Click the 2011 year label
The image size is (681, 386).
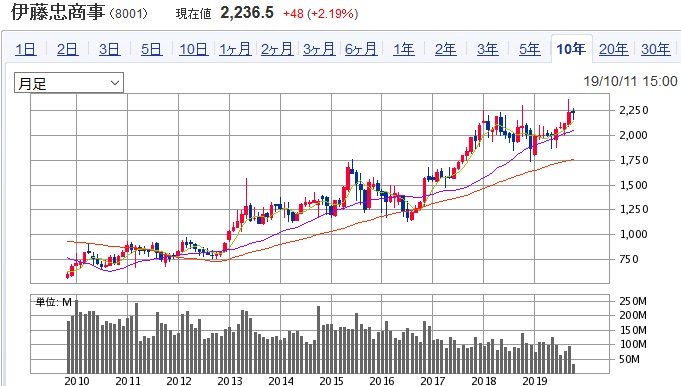pyautogui.click(x=128, y=381)
